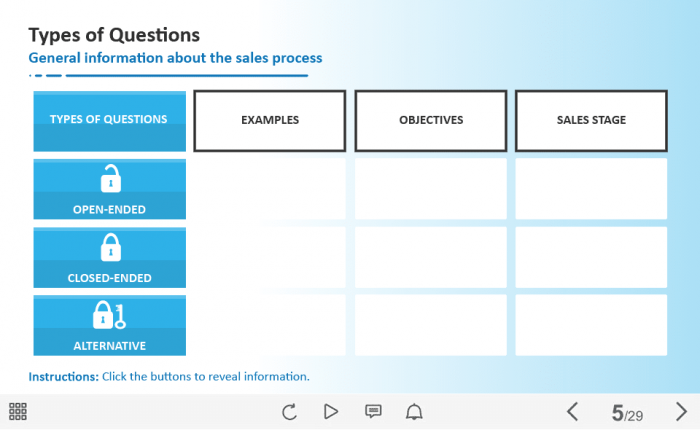Viewport: 700px width, 430px height.
Task: Click the slide counter 5/29
Action: pos(627,413)
